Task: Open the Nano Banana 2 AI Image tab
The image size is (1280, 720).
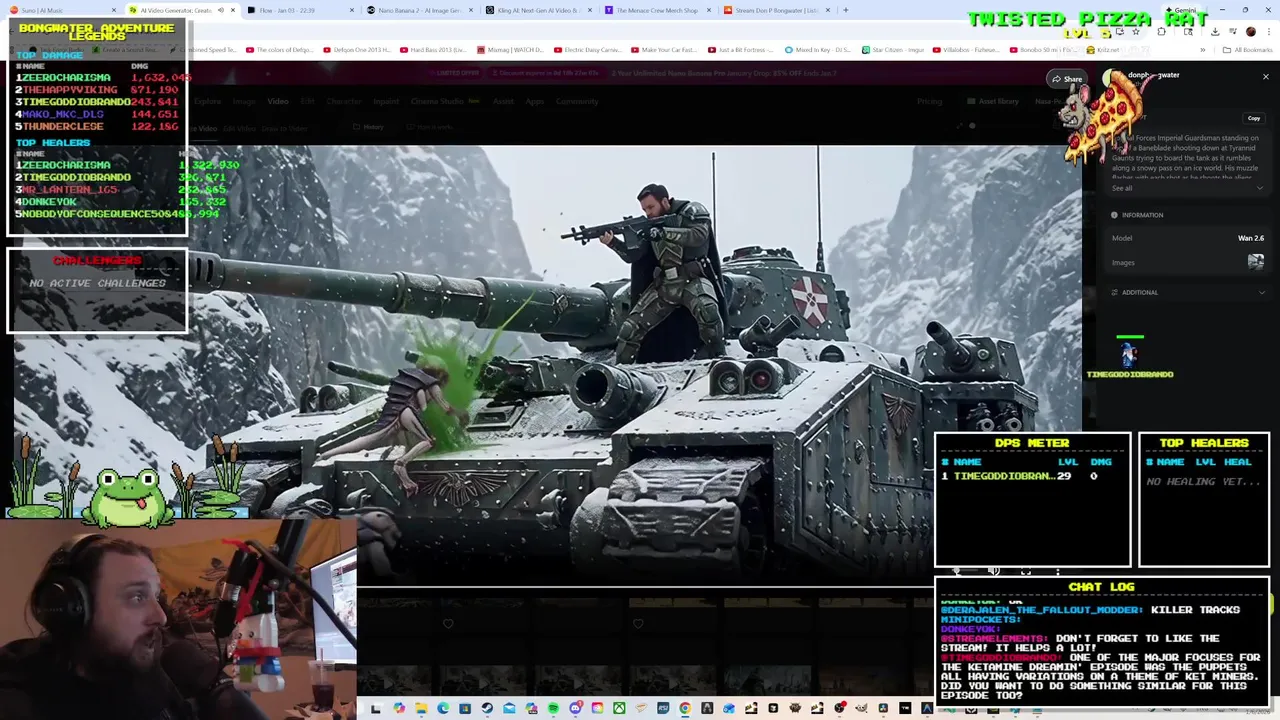Action: (420, 10)
